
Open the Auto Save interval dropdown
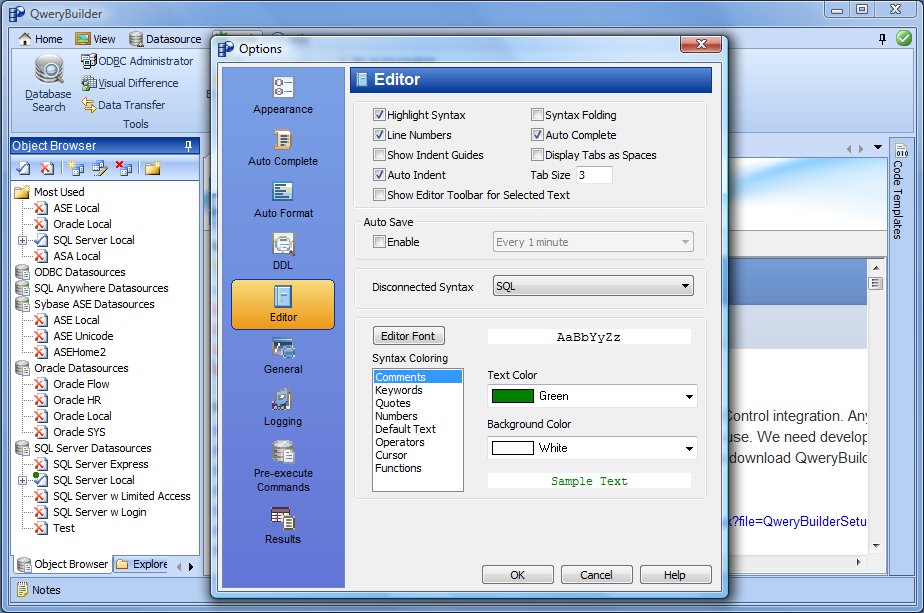point(593,242)
